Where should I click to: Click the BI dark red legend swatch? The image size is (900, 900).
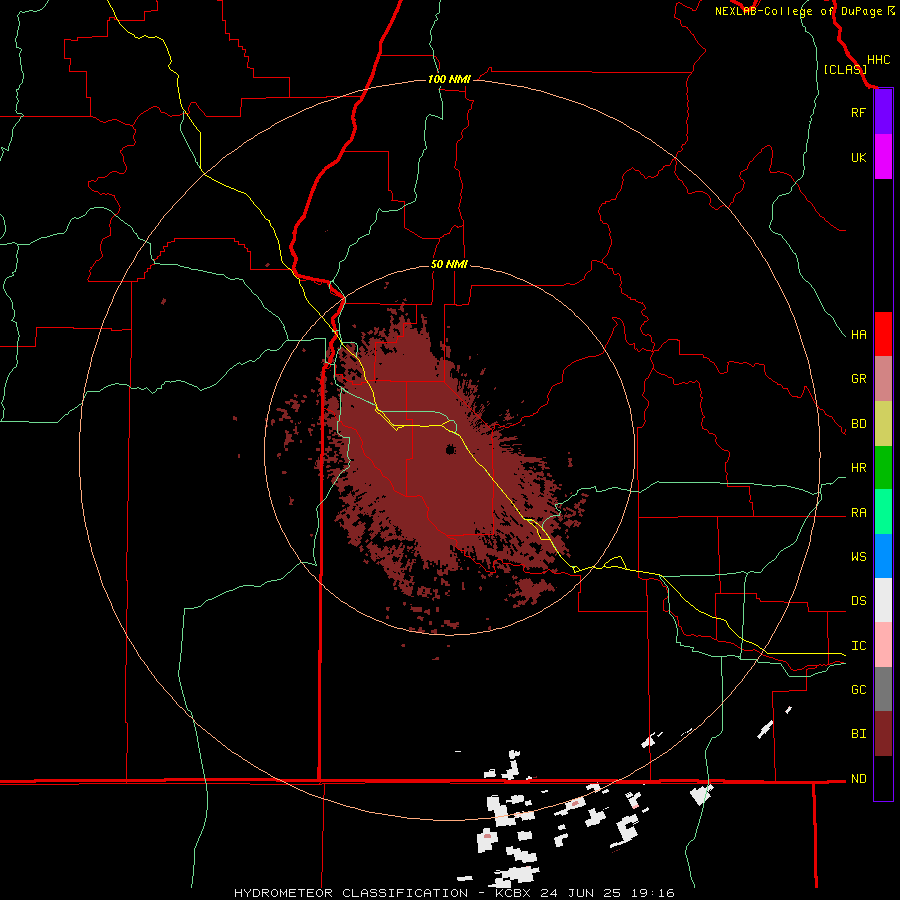(x=883, y=734)
